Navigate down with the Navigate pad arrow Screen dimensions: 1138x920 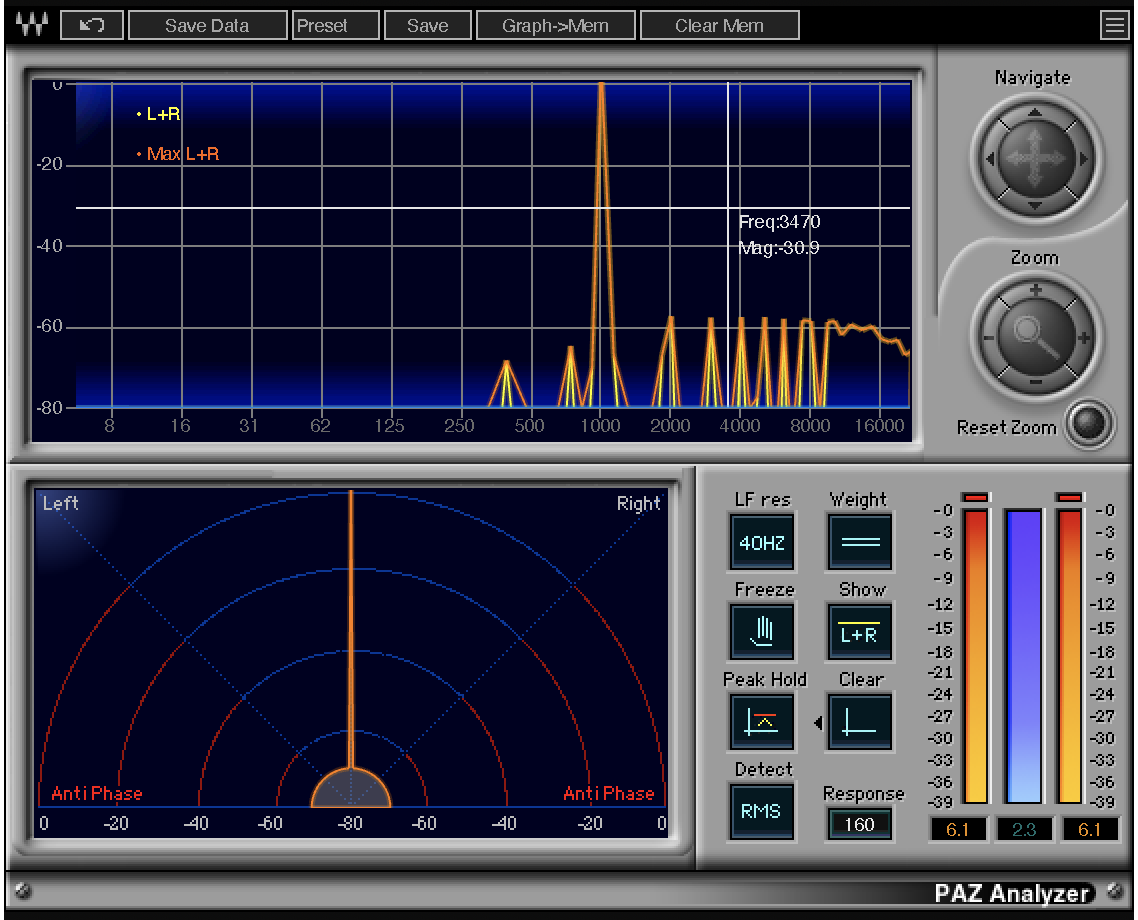(1035, 206)
